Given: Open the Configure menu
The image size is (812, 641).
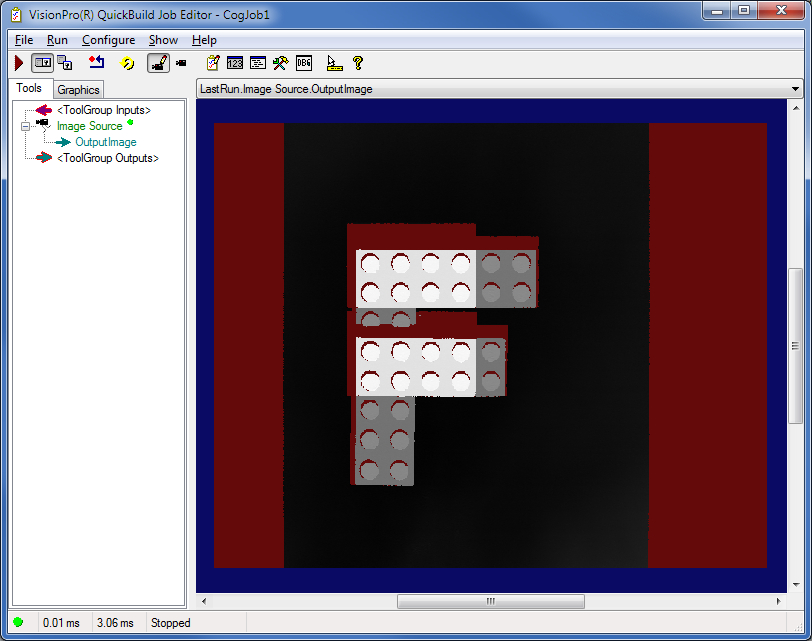Looking at the screenshot, I should (108, 40).
